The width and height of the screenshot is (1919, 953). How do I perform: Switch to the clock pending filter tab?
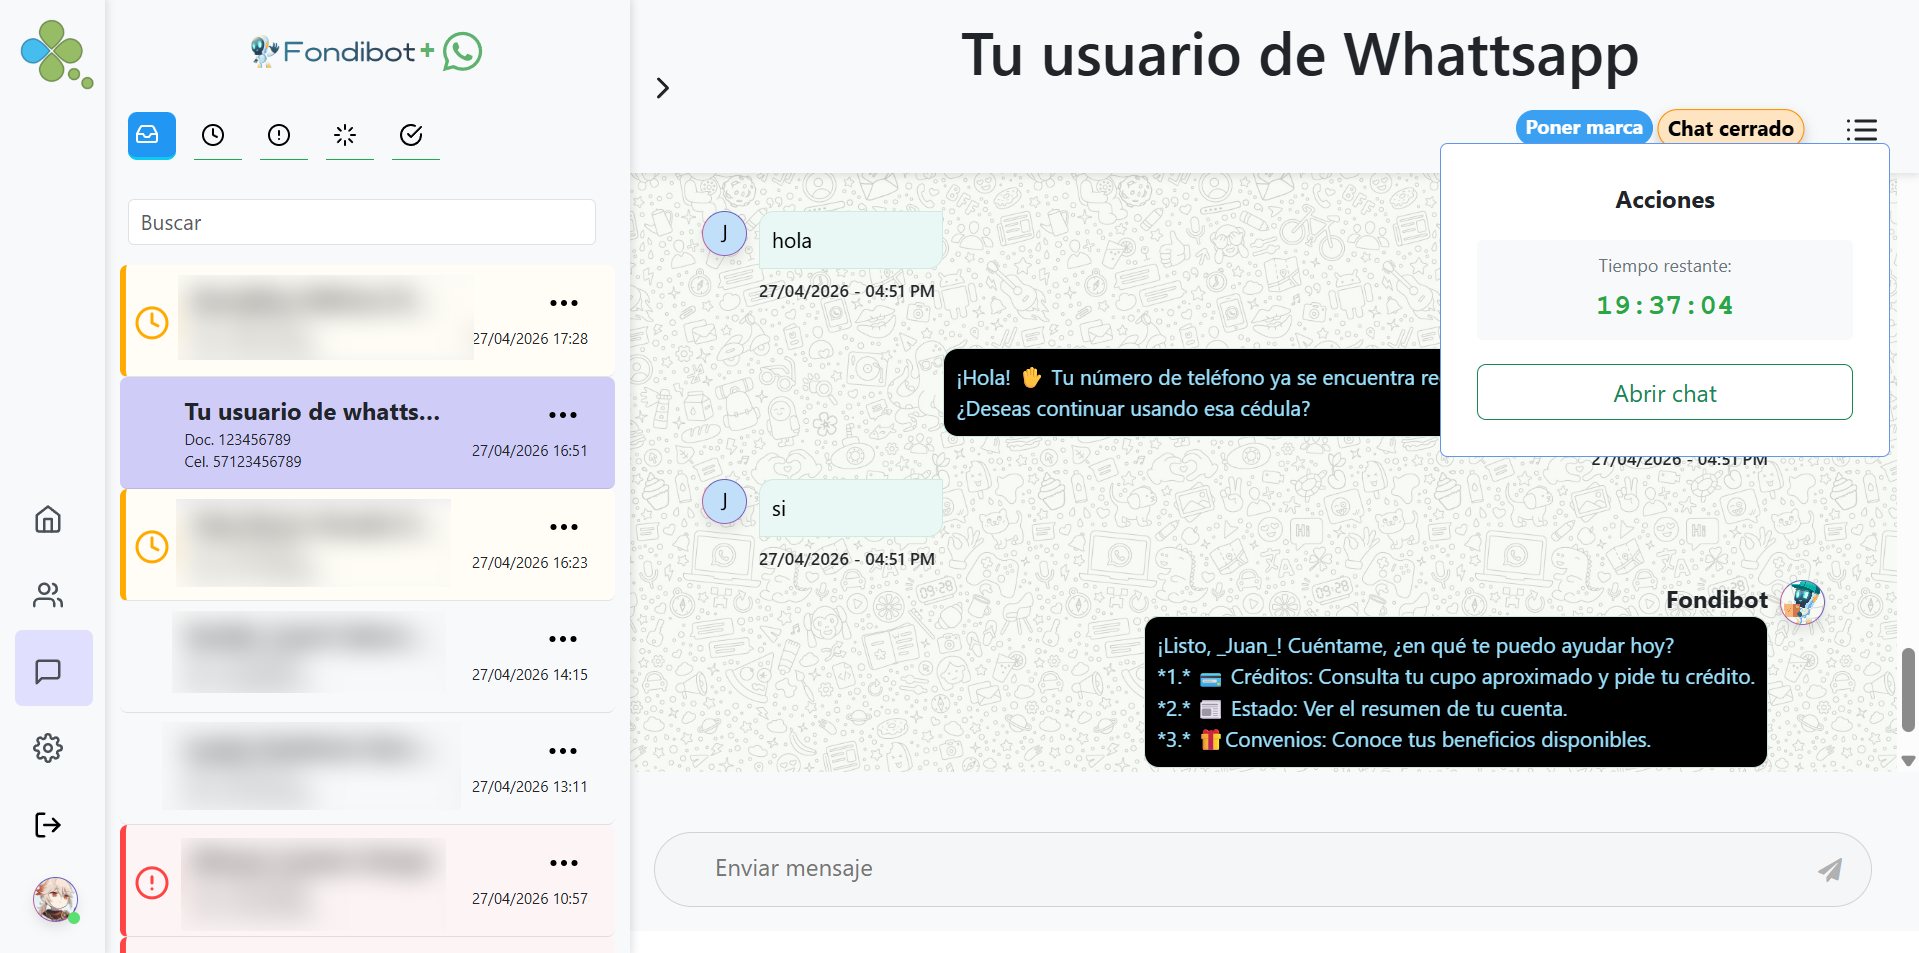pyautogui.click(x=214, y=135)
